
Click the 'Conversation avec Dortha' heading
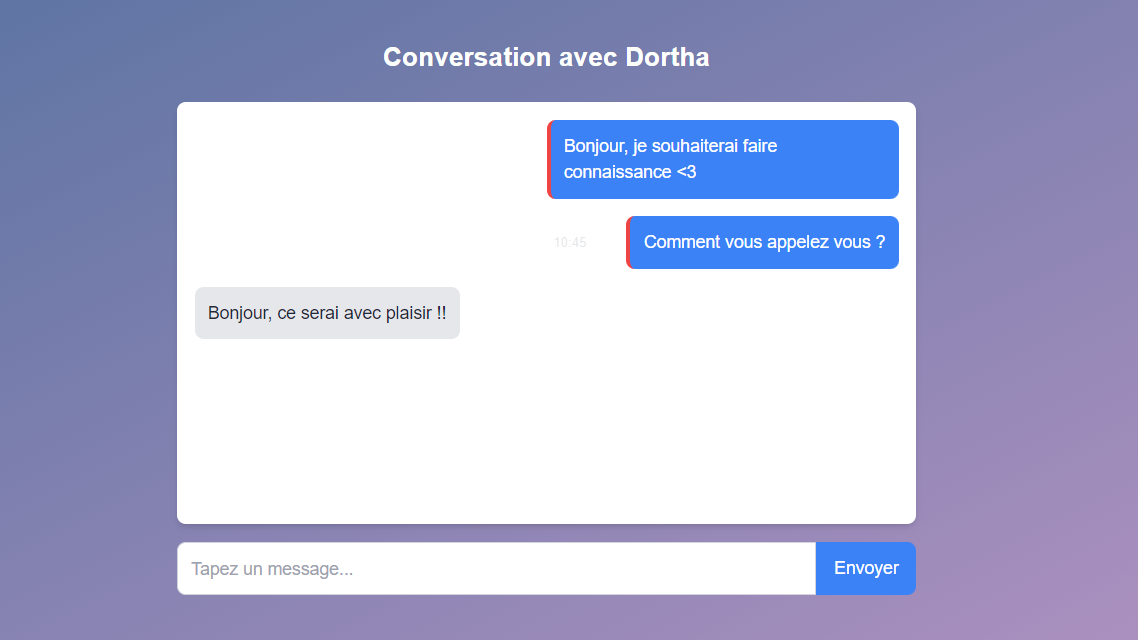pos(547,57)
